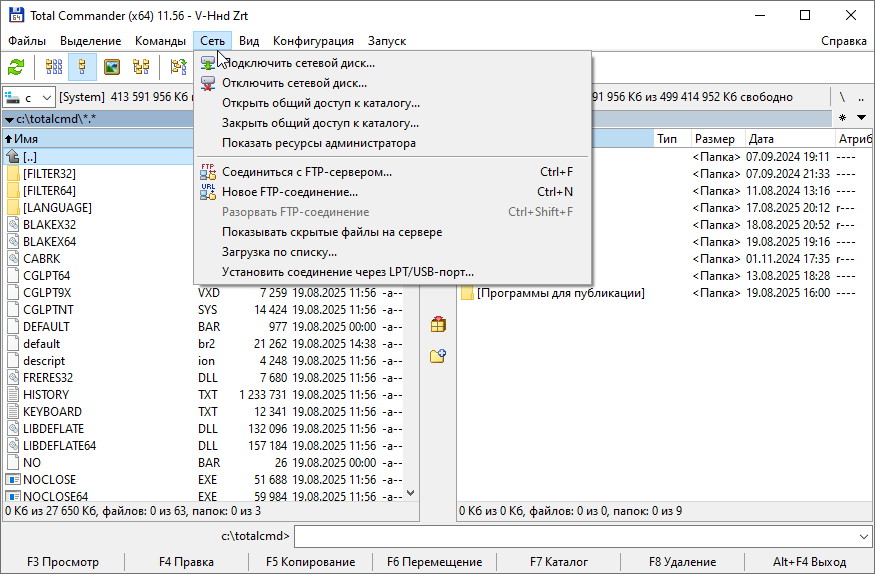Open the Справка menu
The image size is (875, 574).
(843, 41)
